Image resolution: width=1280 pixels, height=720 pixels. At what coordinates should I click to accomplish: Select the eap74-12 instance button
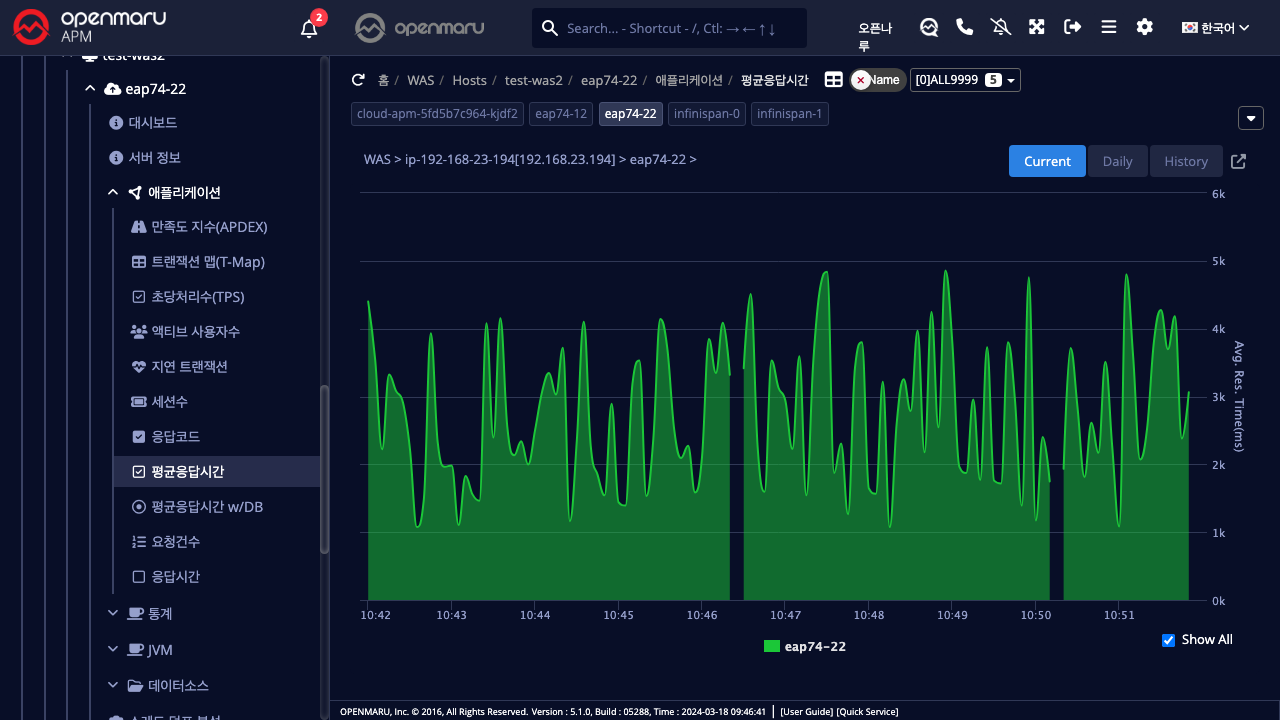click(560, 114)
